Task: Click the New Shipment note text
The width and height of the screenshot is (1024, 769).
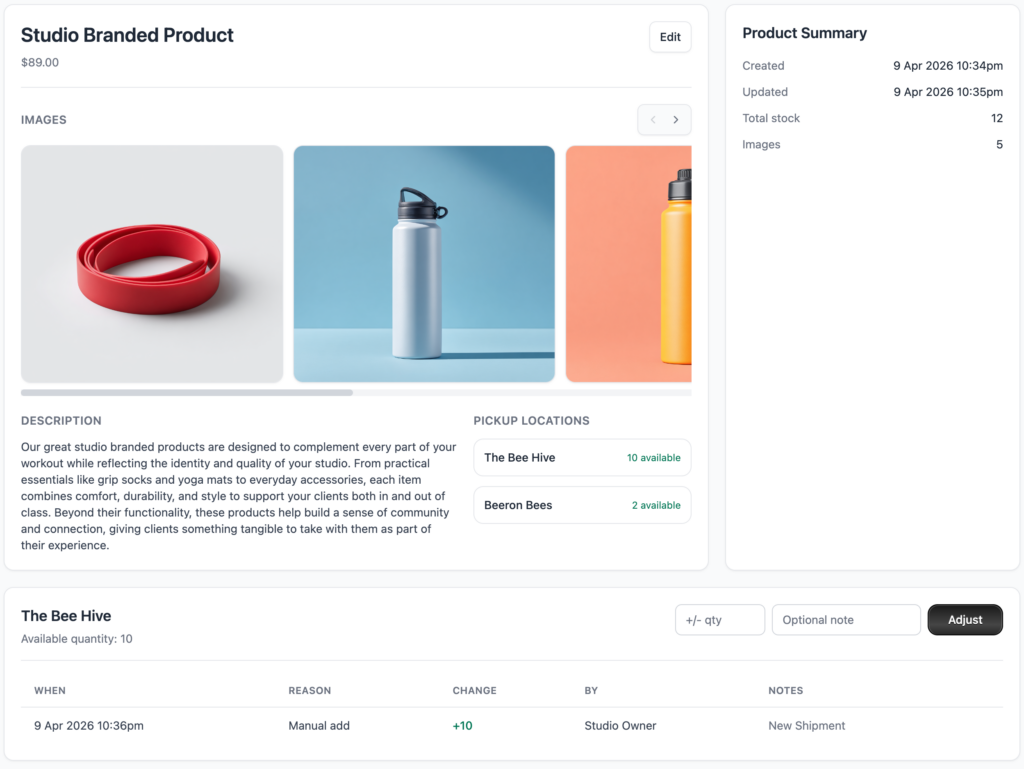Action: pyautogui.click(x=806, y=726)
